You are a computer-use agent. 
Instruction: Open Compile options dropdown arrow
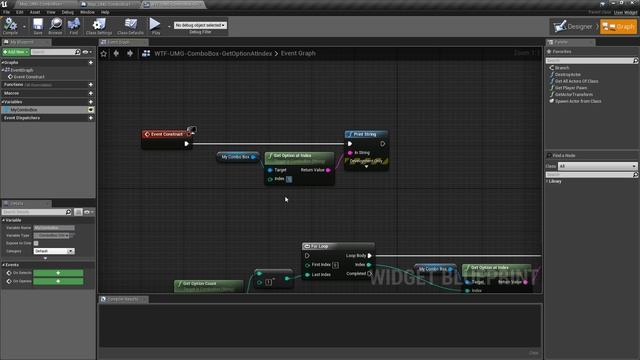point(24,27)
